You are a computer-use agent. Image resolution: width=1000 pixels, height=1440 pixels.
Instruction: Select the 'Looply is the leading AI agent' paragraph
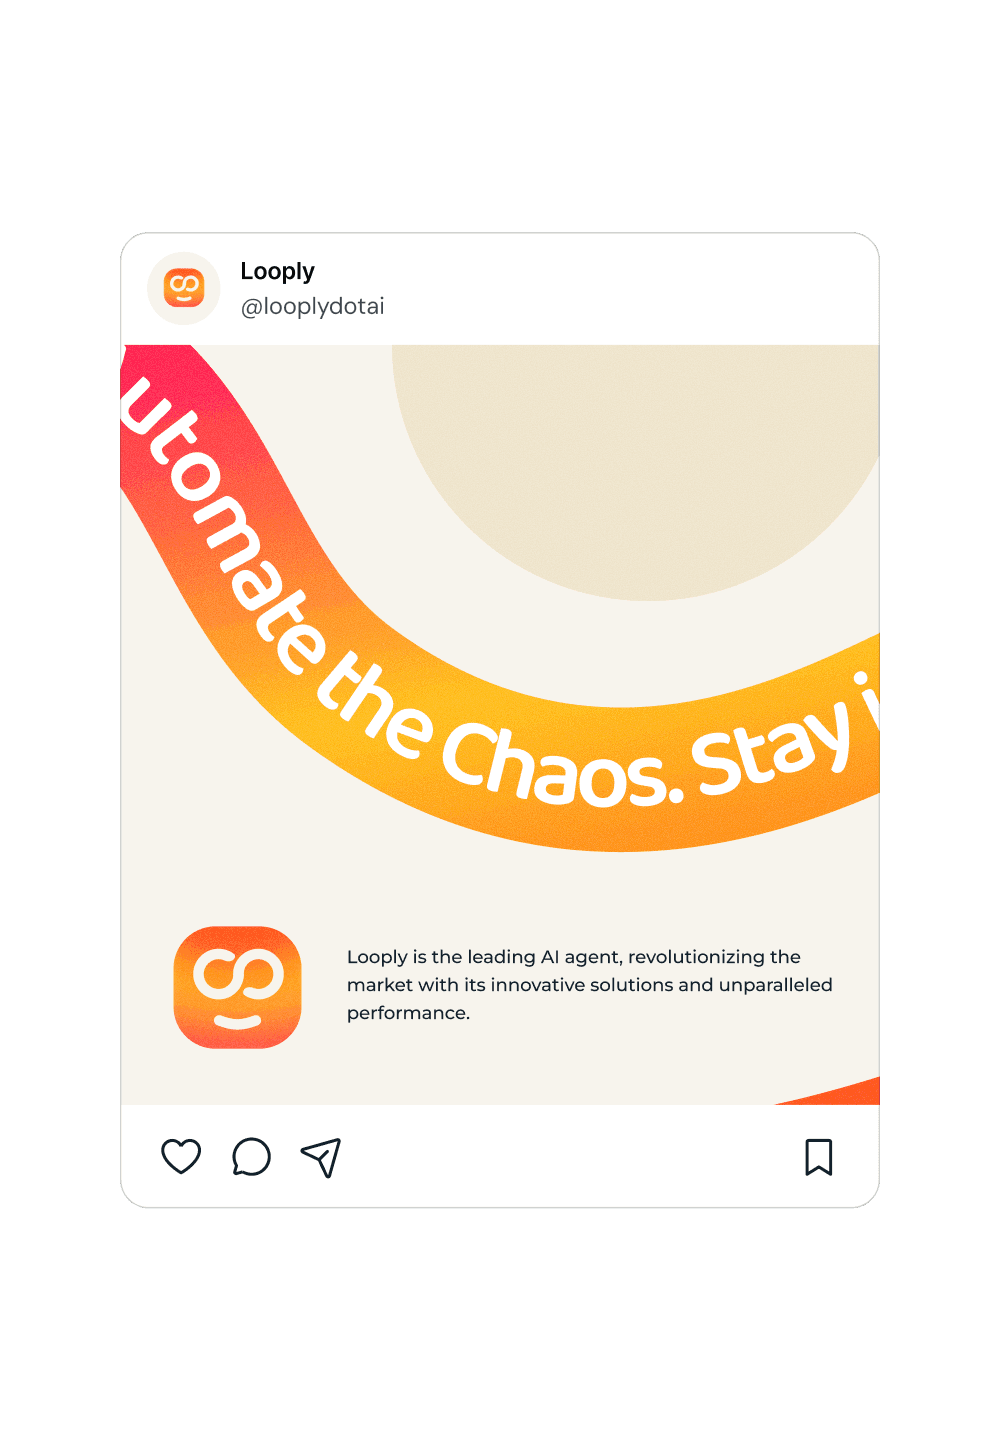[x=590, y=985]
